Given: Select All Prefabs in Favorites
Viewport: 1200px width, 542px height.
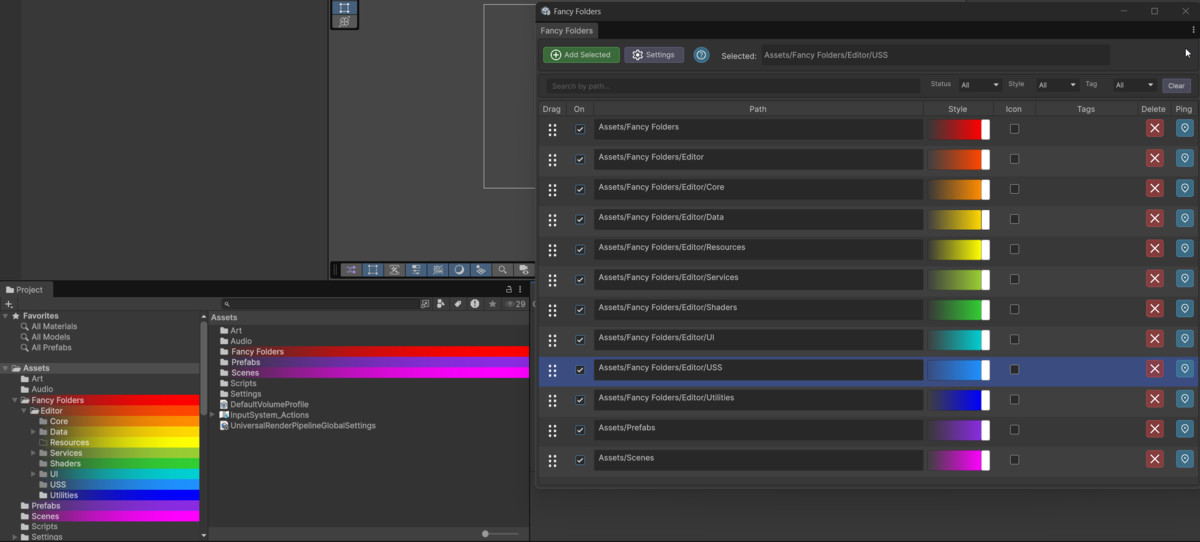Looking at the screenshot, I should point(51,347).
